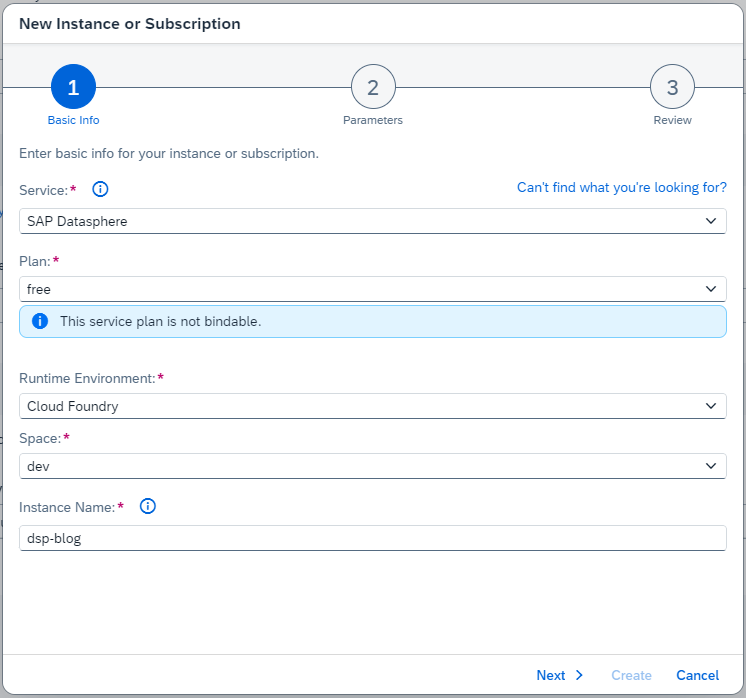Expand the Plan dropdown arrow
The width and height of the screenshot is (746, 698).
point(711,289)
